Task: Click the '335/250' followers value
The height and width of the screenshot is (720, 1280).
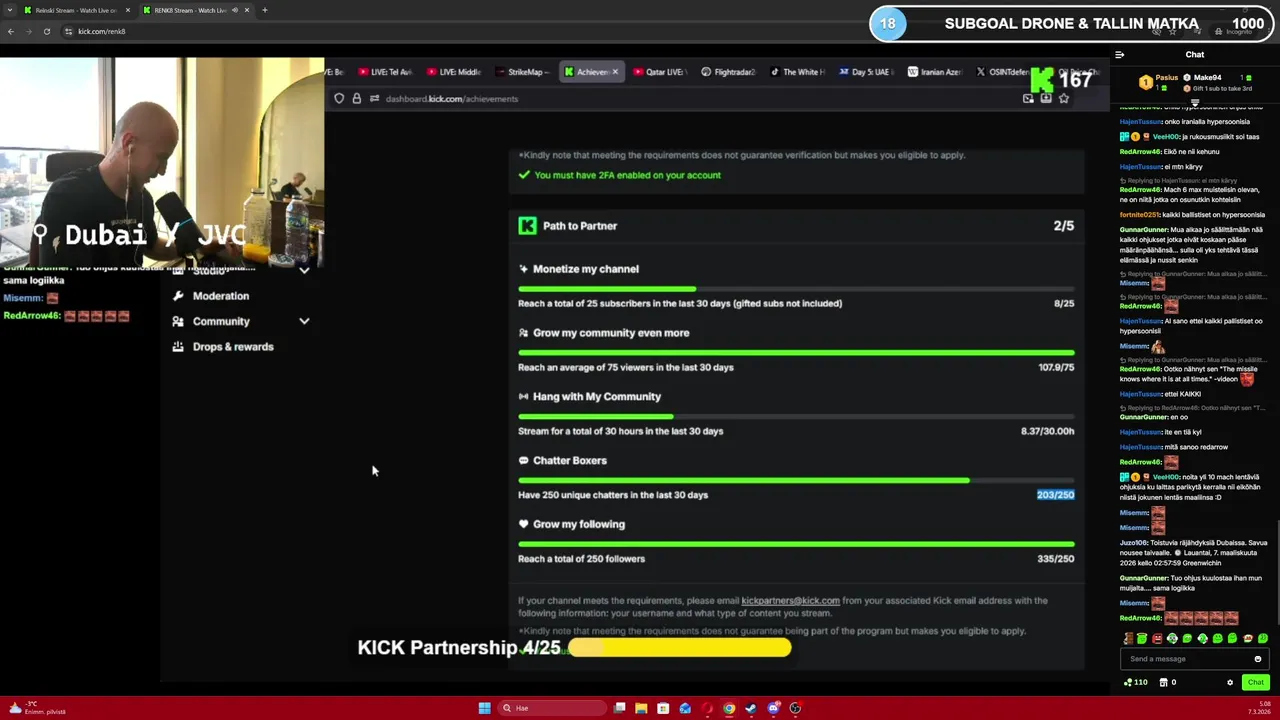Action: tap(1055, 559)
